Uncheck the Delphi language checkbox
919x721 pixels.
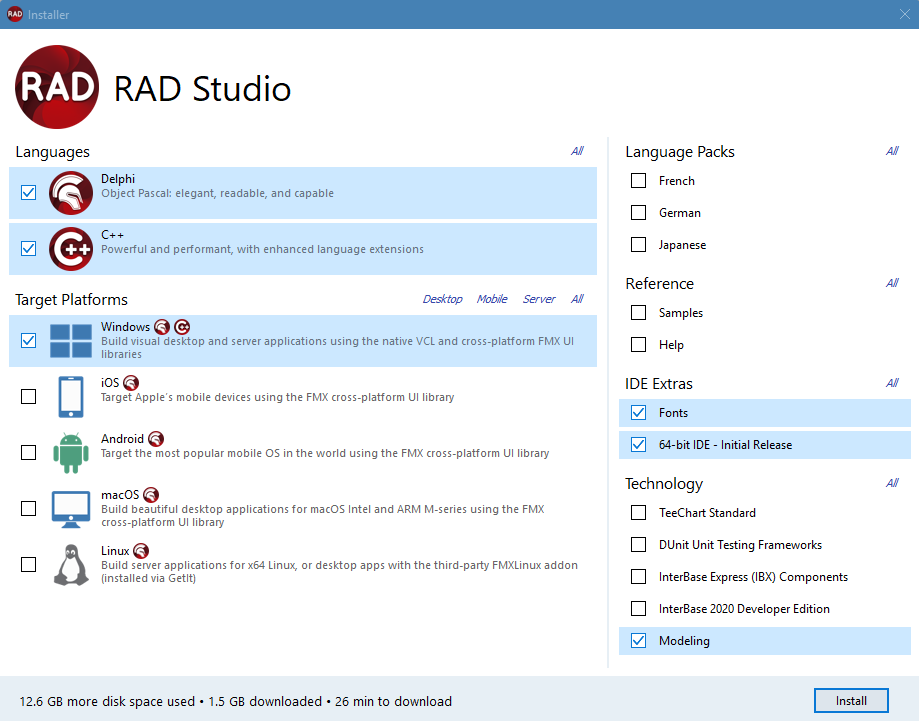pyautogui.click(x=28, y=192)
